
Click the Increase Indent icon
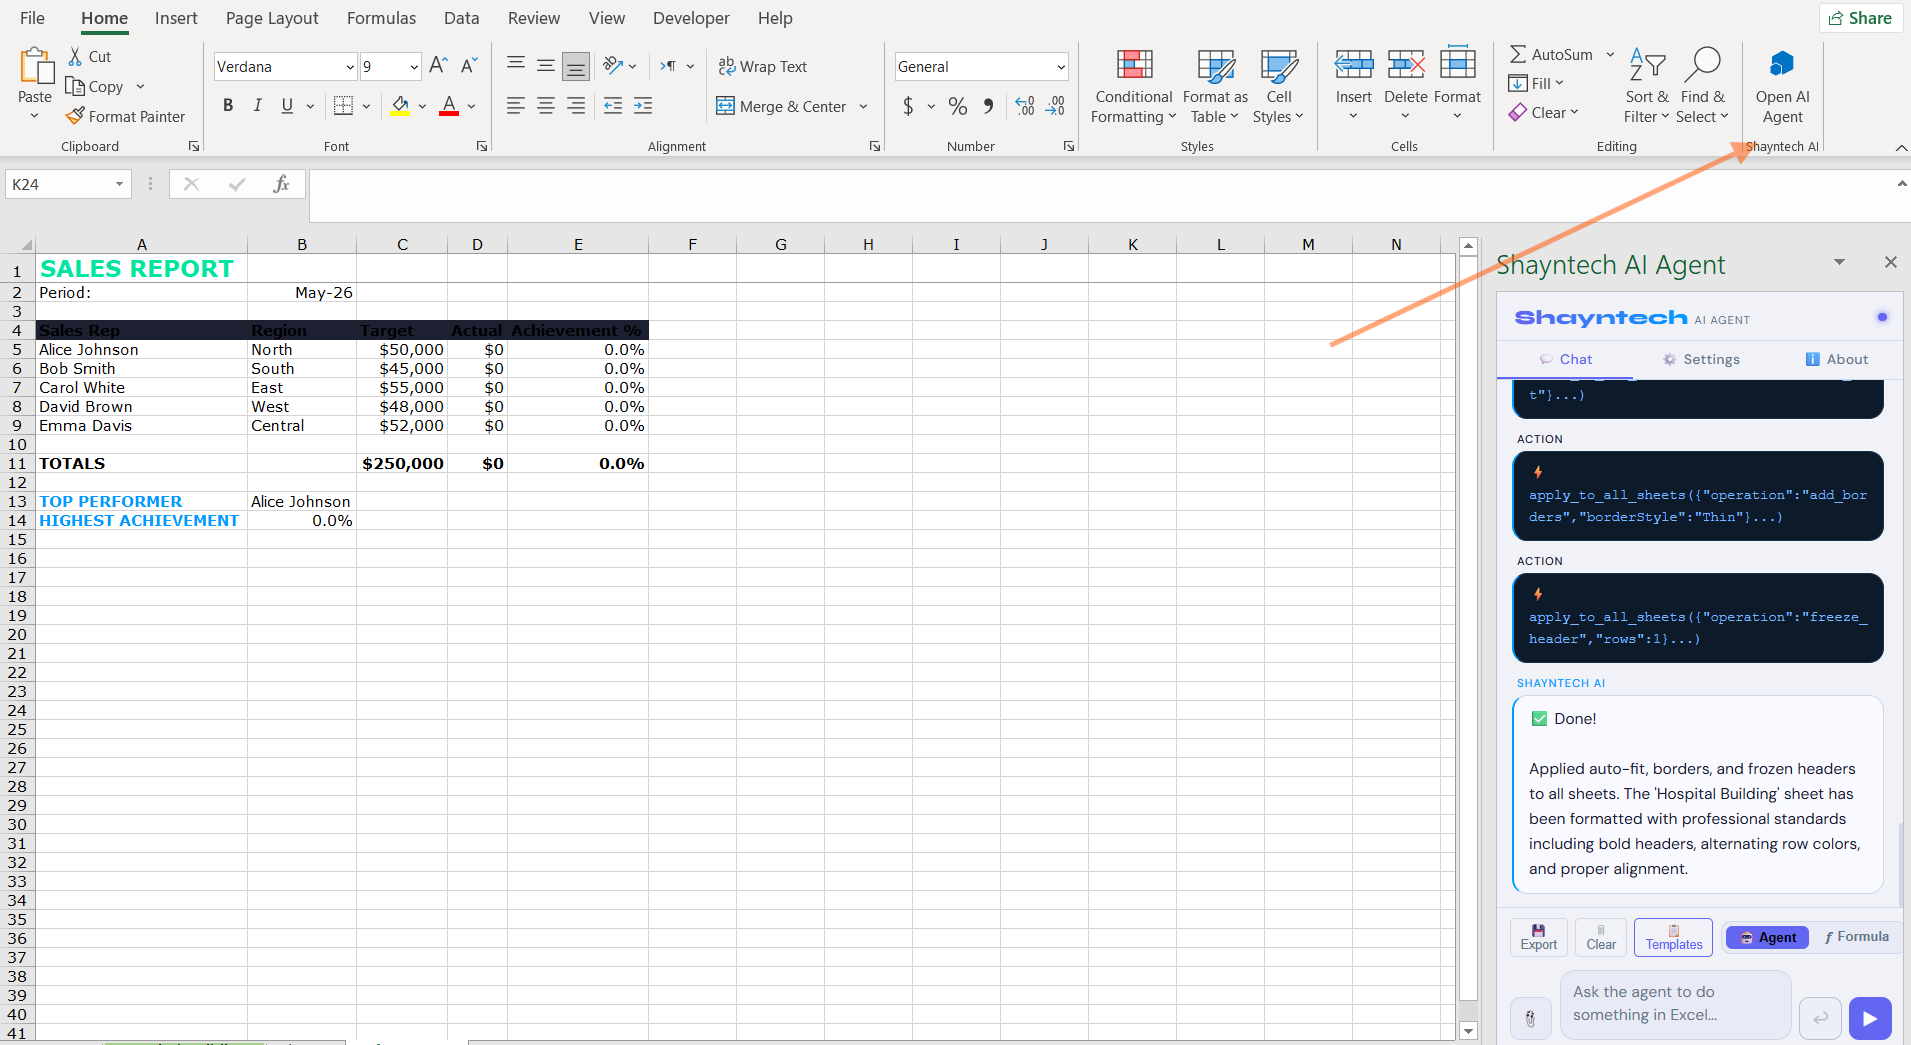pos(643,105)
